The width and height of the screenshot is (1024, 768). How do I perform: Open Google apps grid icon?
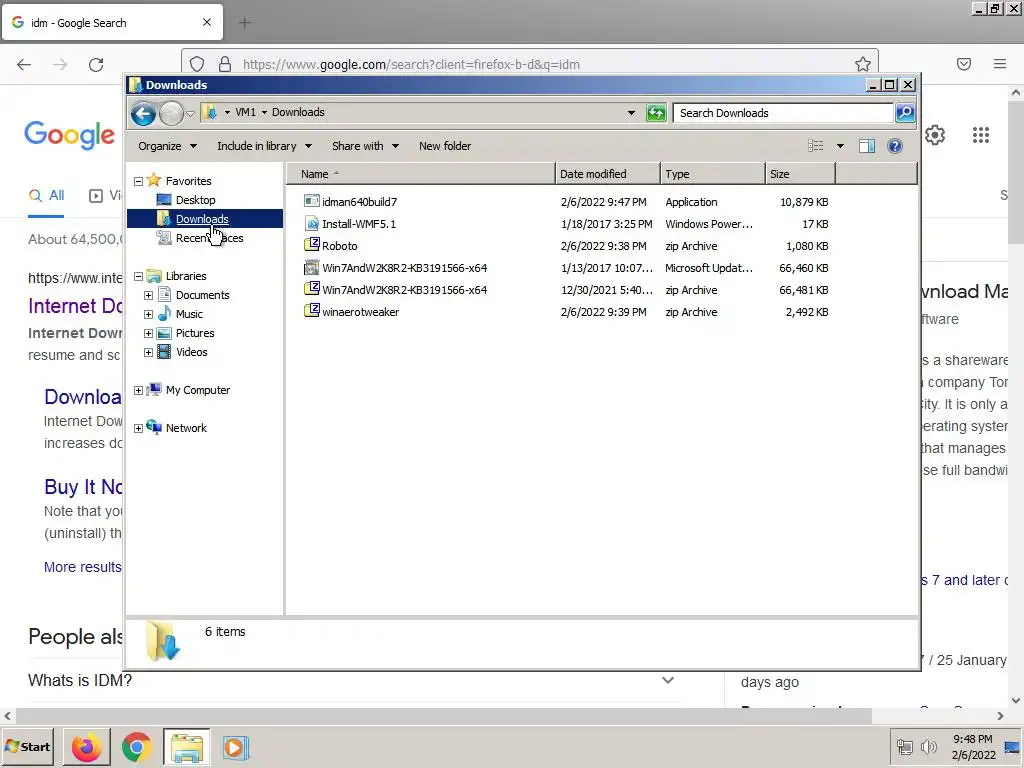click(x=980, y=135)
